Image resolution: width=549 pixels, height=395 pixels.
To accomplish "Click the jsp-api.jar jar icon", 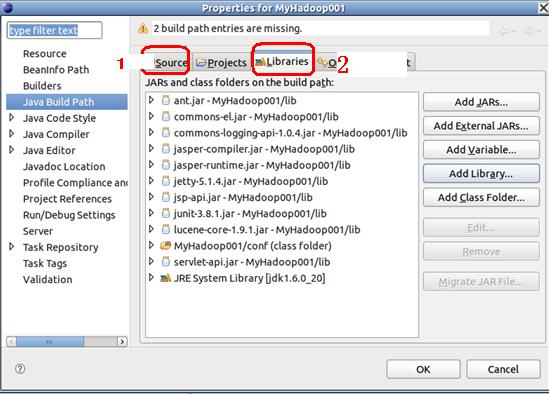I will (x=166, y=197).
